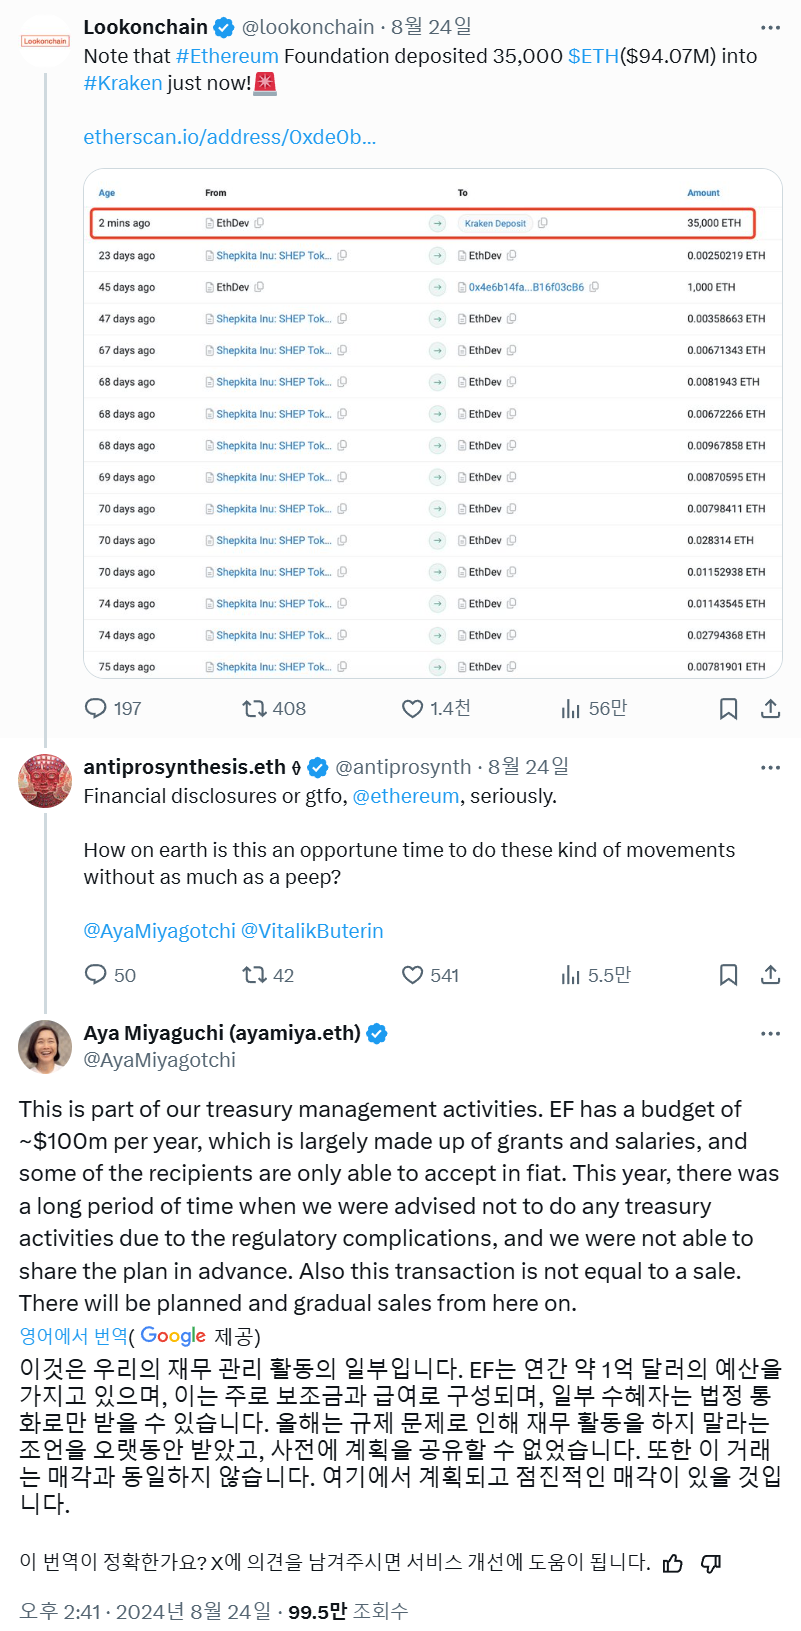Bookmark the antiprosynthesis.eth post

click(x=729, y=975)
